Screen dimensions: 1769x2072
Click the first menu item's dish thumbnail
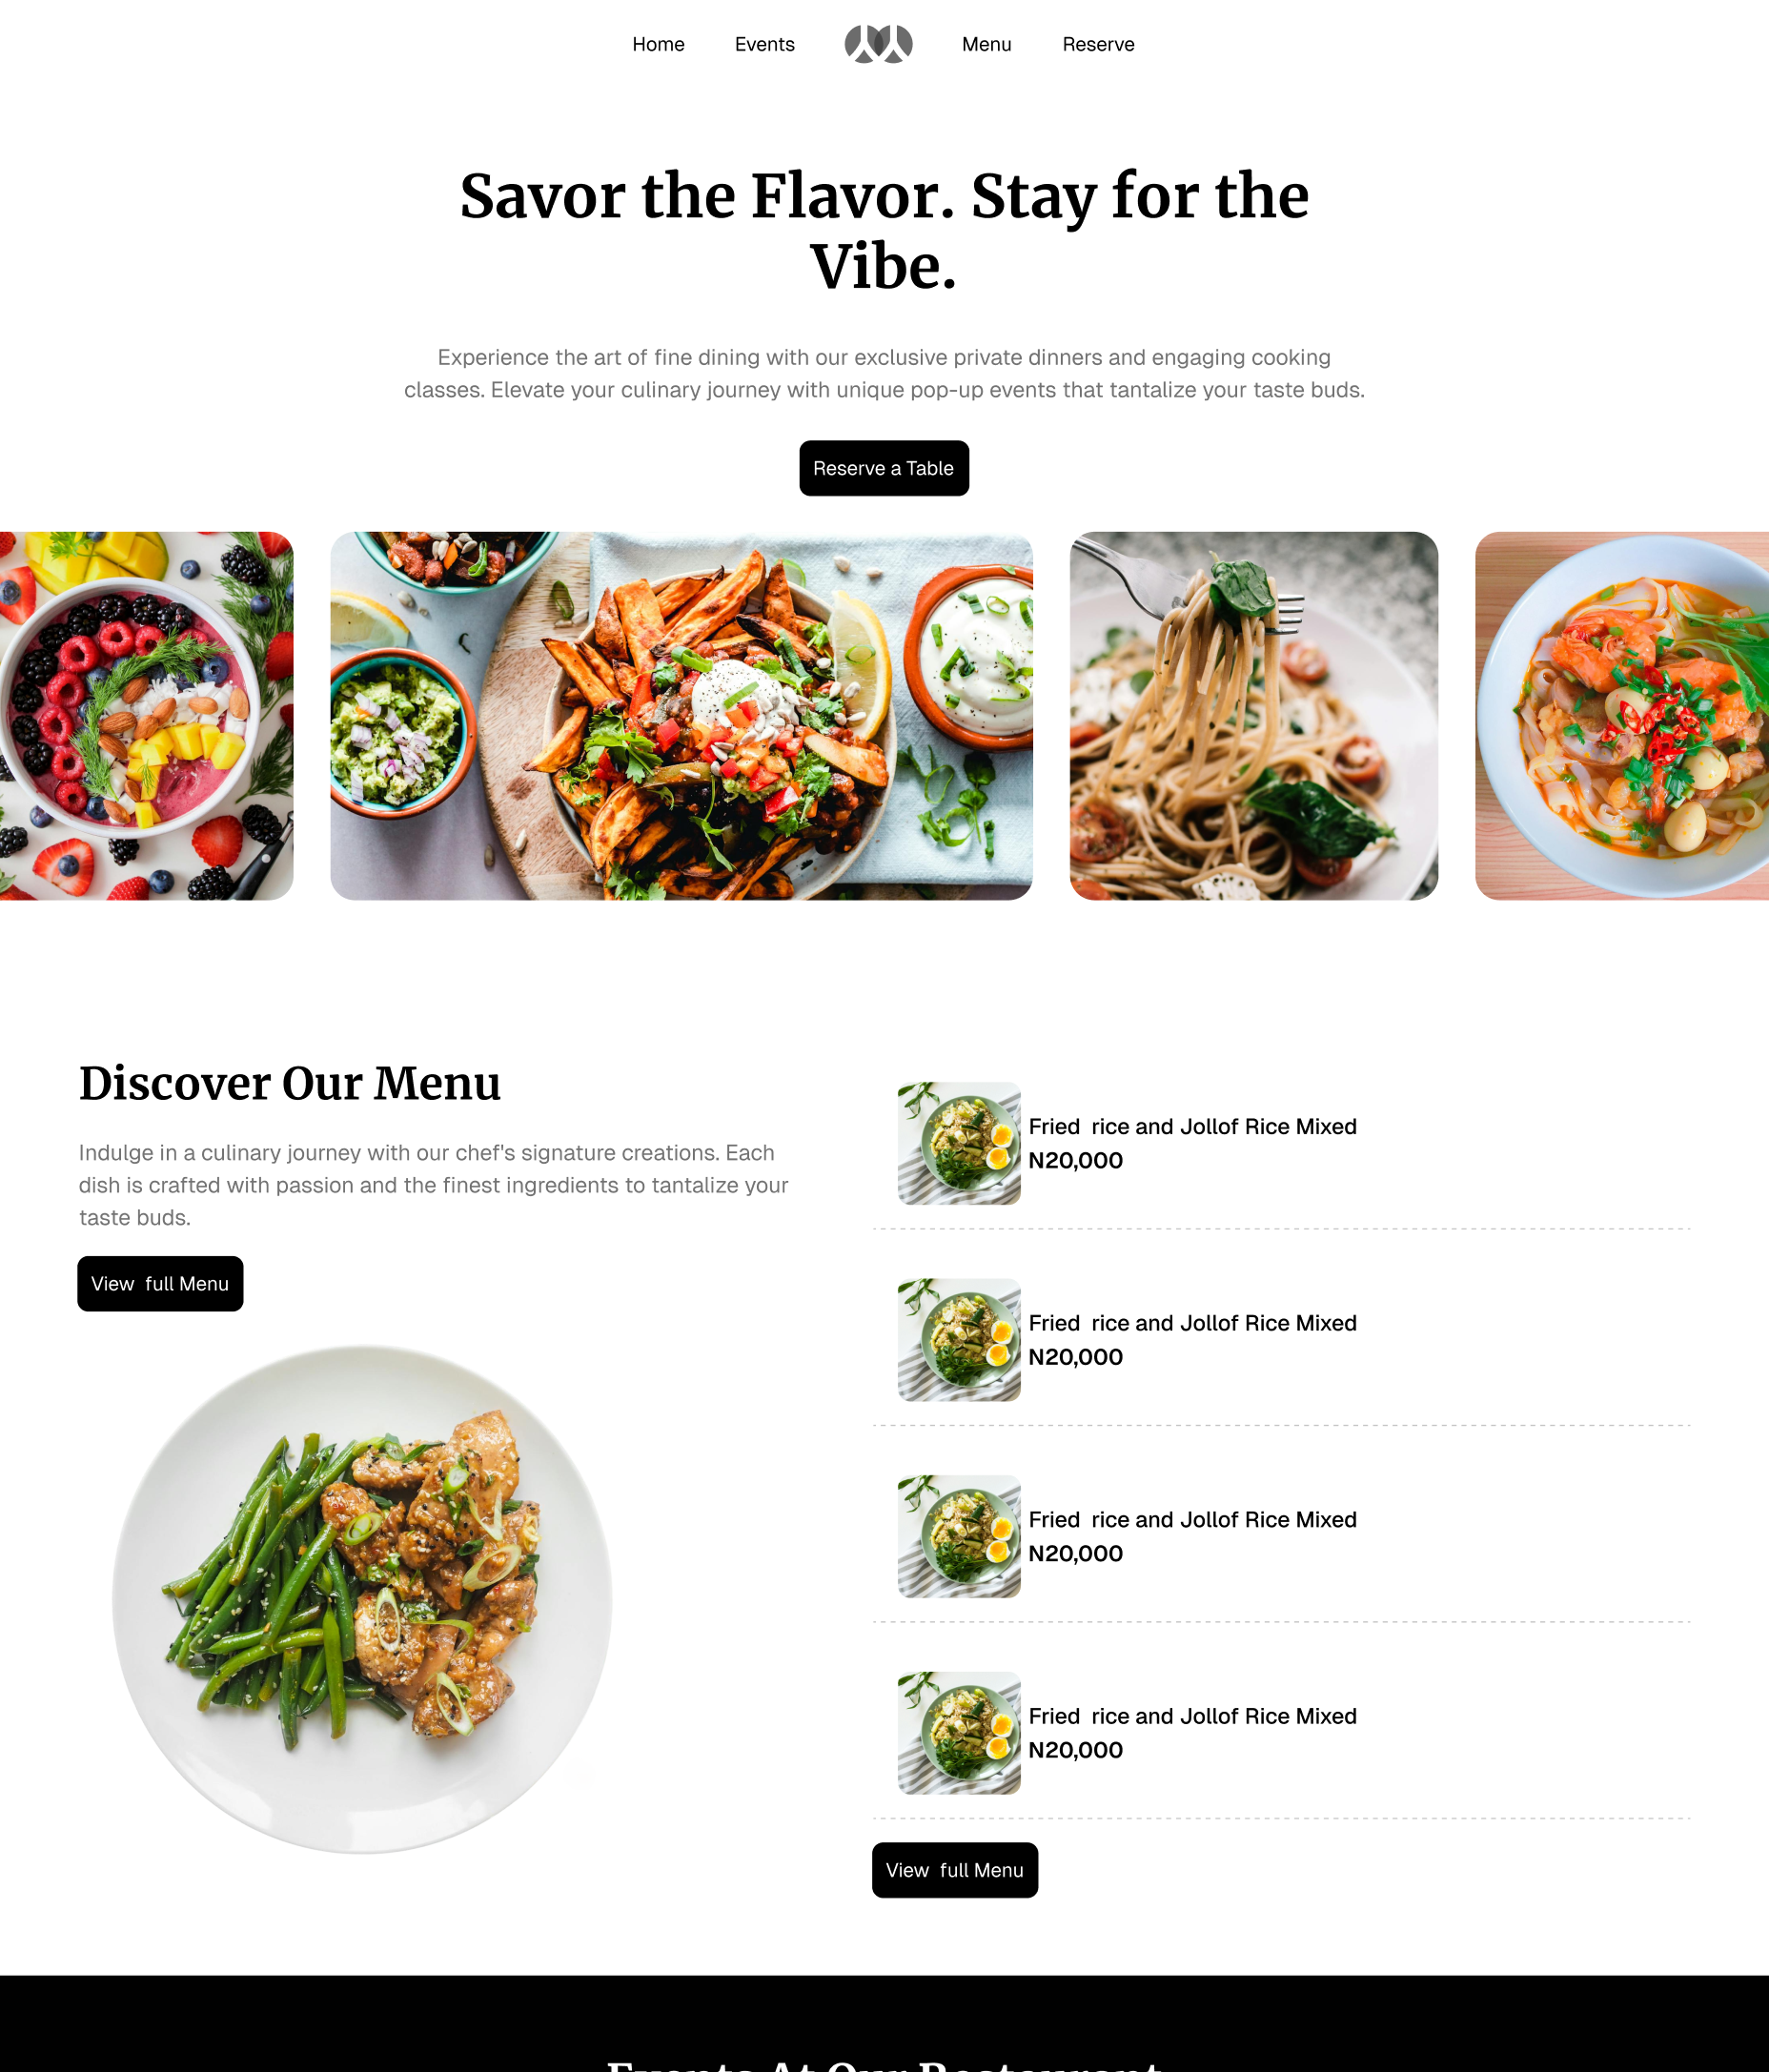pyautogui.click(x=959, y=1143)
